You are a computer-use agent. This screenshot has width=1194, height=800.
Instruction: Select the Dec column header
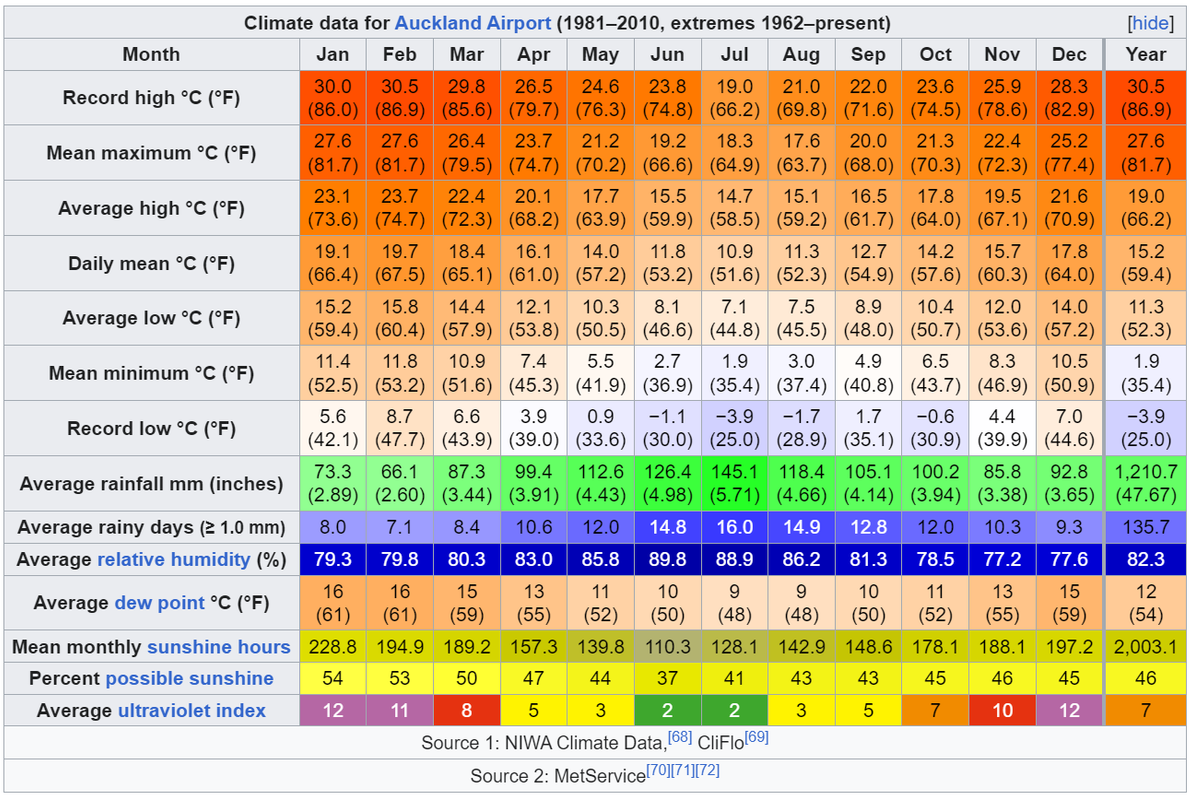click(x=1069, y=54)
